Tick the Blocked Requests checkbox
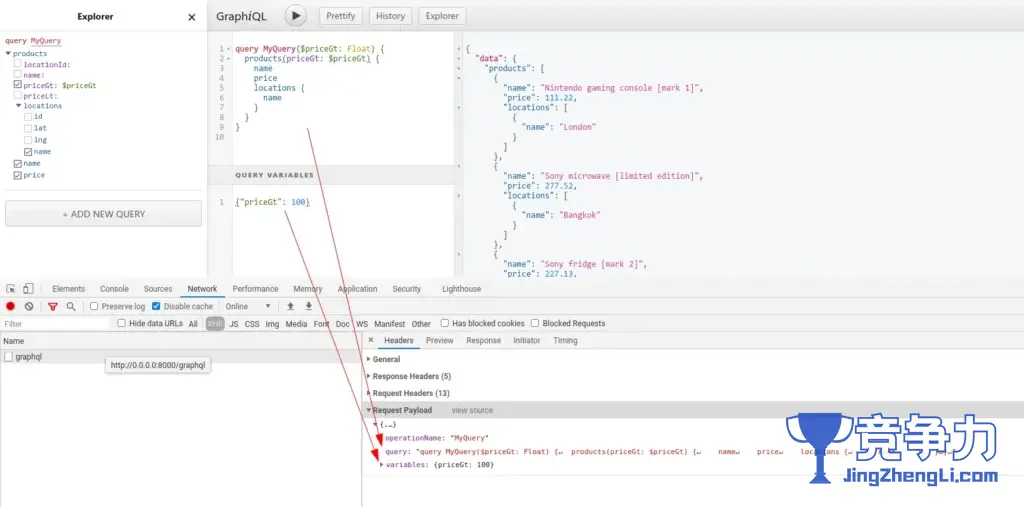1024x507 pixels. coord(535,323)
